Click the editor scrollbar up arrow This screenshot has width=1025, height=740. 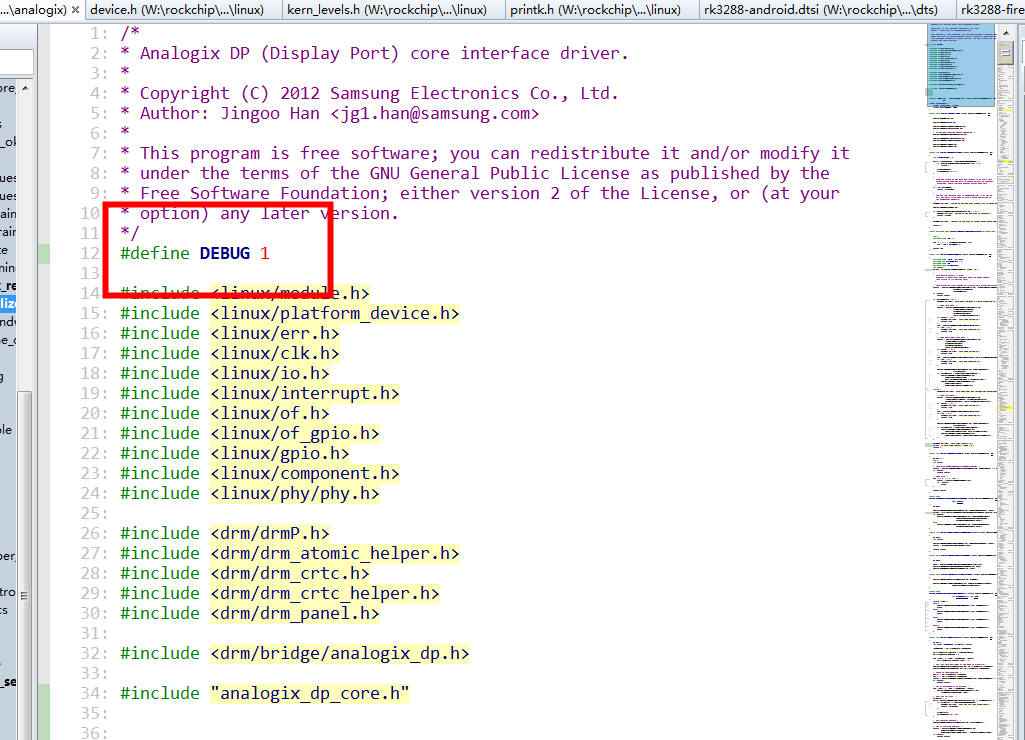tap(1006, 33)
